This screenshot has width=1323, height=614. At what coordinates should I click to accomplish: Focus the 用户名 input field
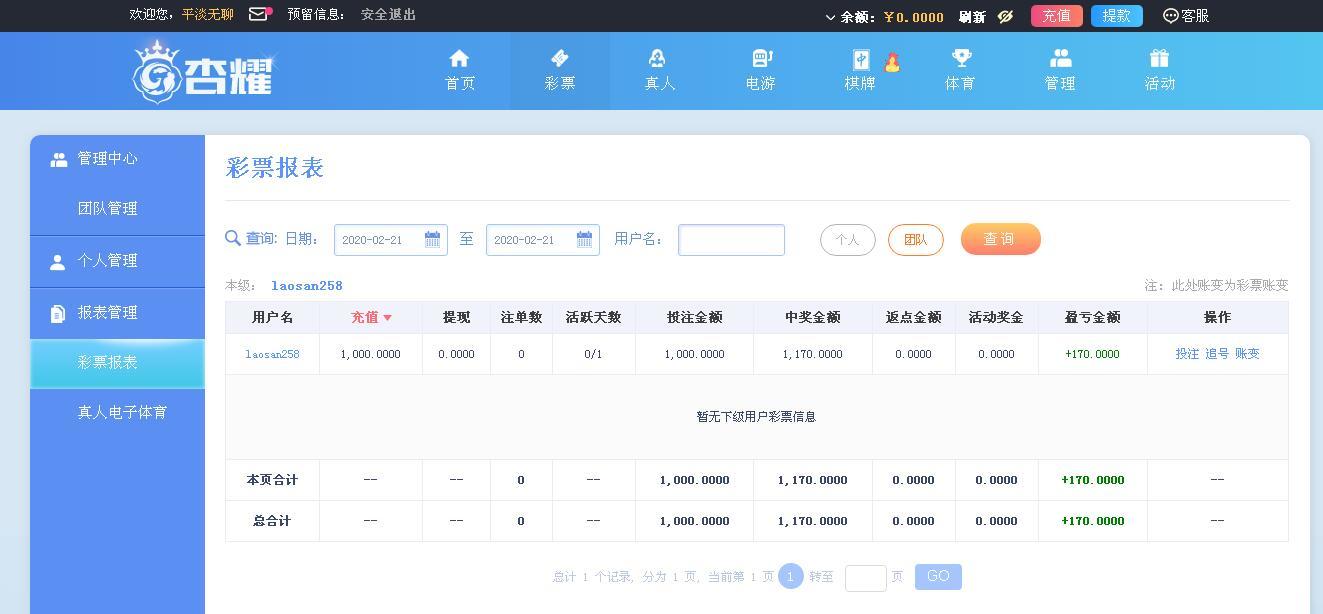pos(731,240)
